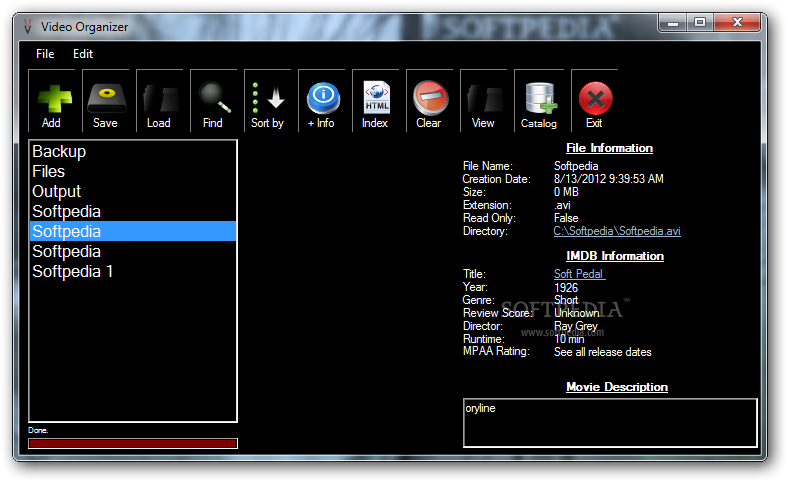The width and height of the screenshot is (788, 482).
Task: Click the green plus Add icon
Action: tap(55, 99)
